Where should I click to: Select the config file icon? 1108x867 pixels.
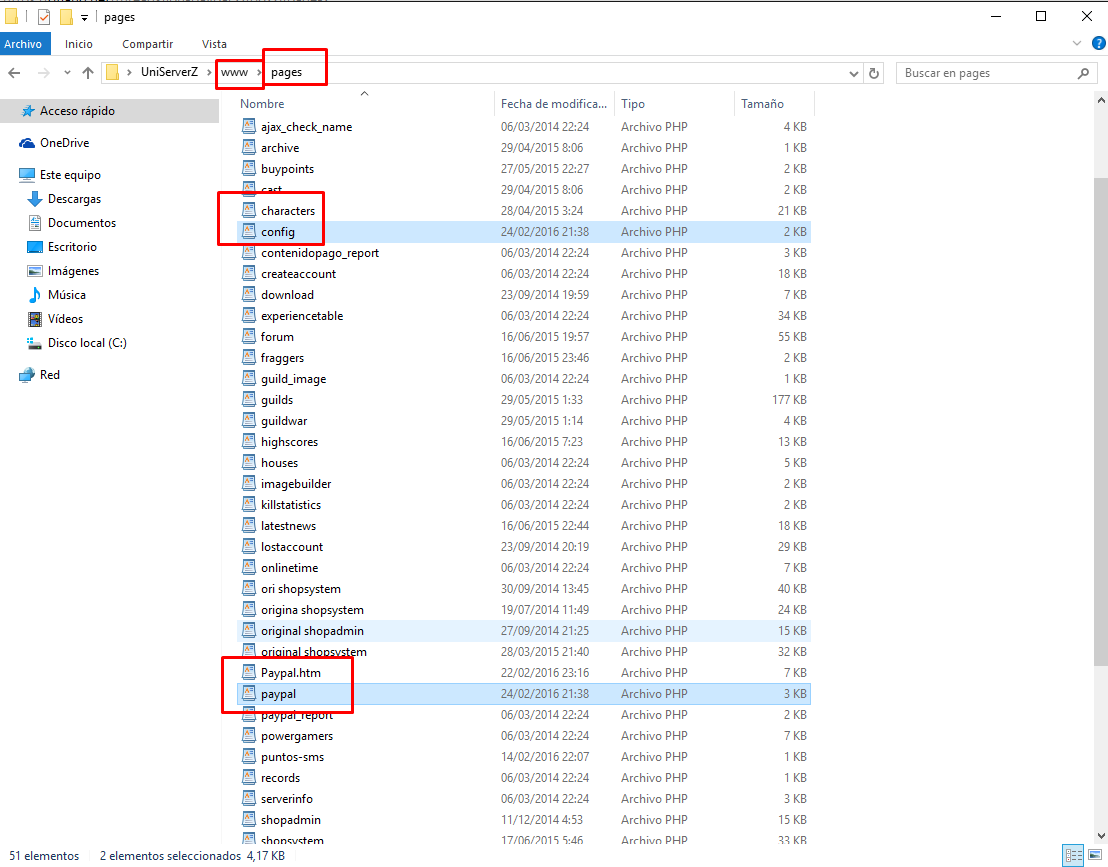tap(249, 232)
